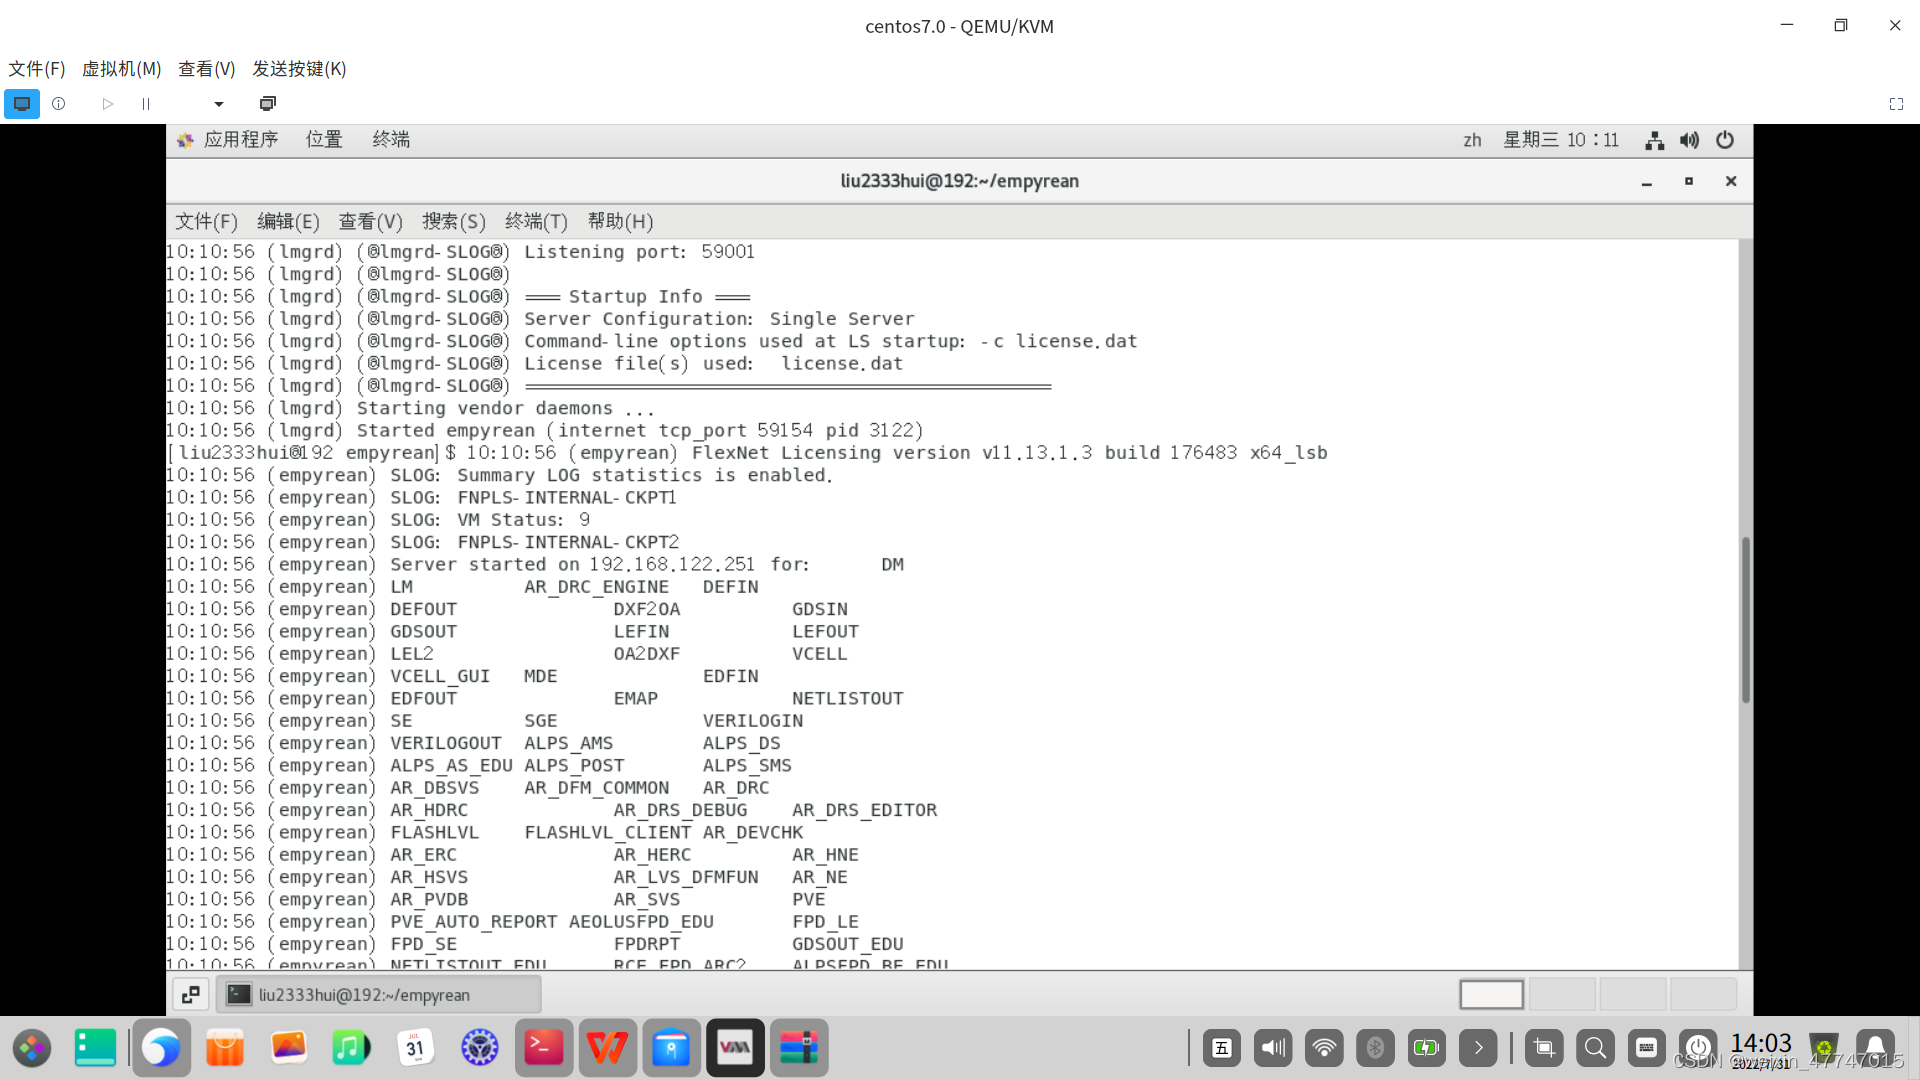
Task: Click the guest network status icon
Action: pyautogui.click(x=1654, y=141)
